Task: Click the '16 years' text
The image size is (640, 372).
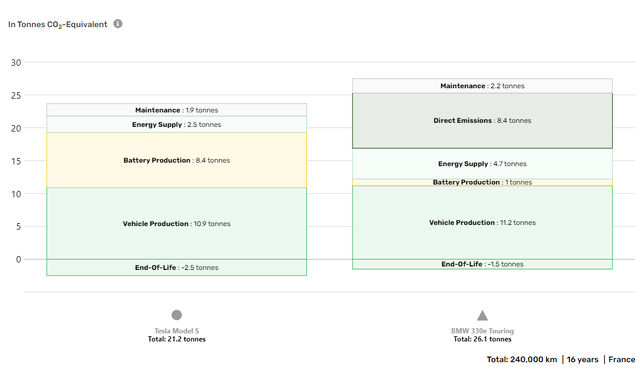Action: (x=582, y=359)
